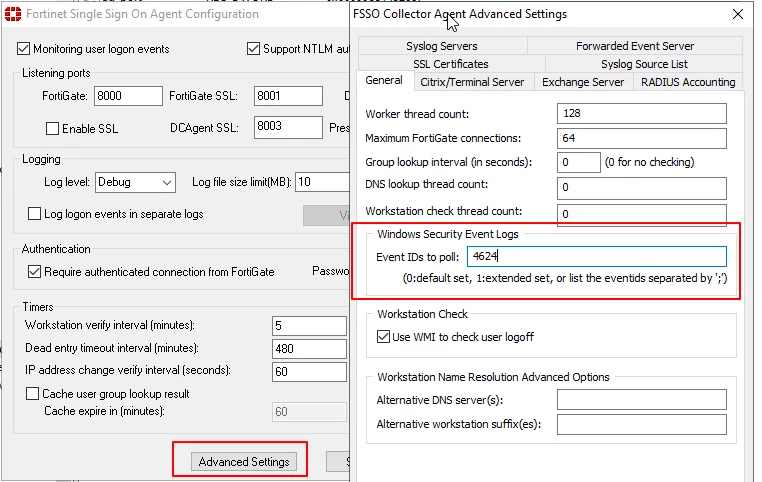Switch to Citrix/Terminal Server tab
The width and height of the screenshot is (762, 482).
[472, 82]
